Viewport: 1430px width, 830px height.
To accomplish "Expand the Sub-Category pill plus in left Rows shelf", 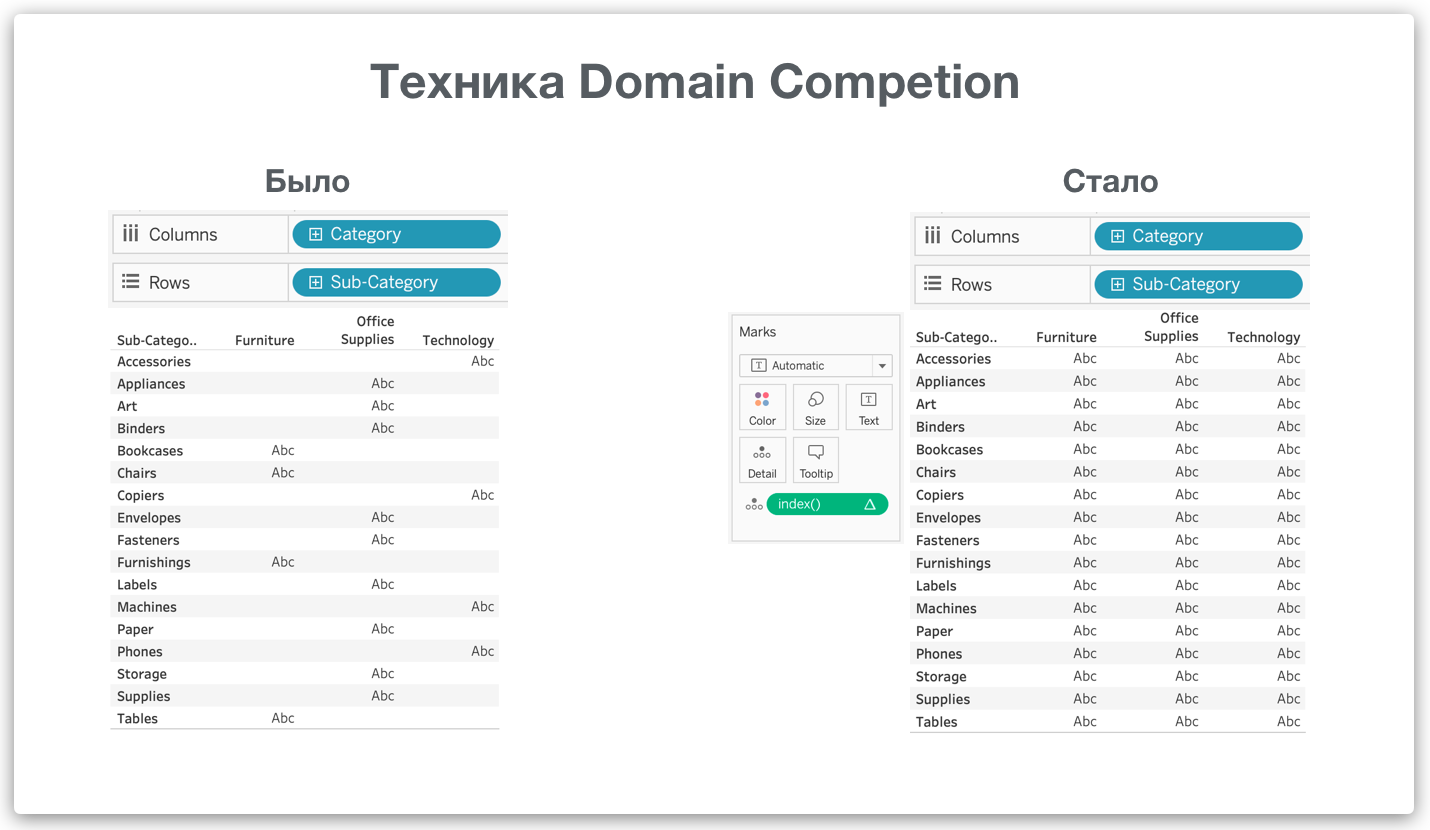I will [x=315, y=282].
